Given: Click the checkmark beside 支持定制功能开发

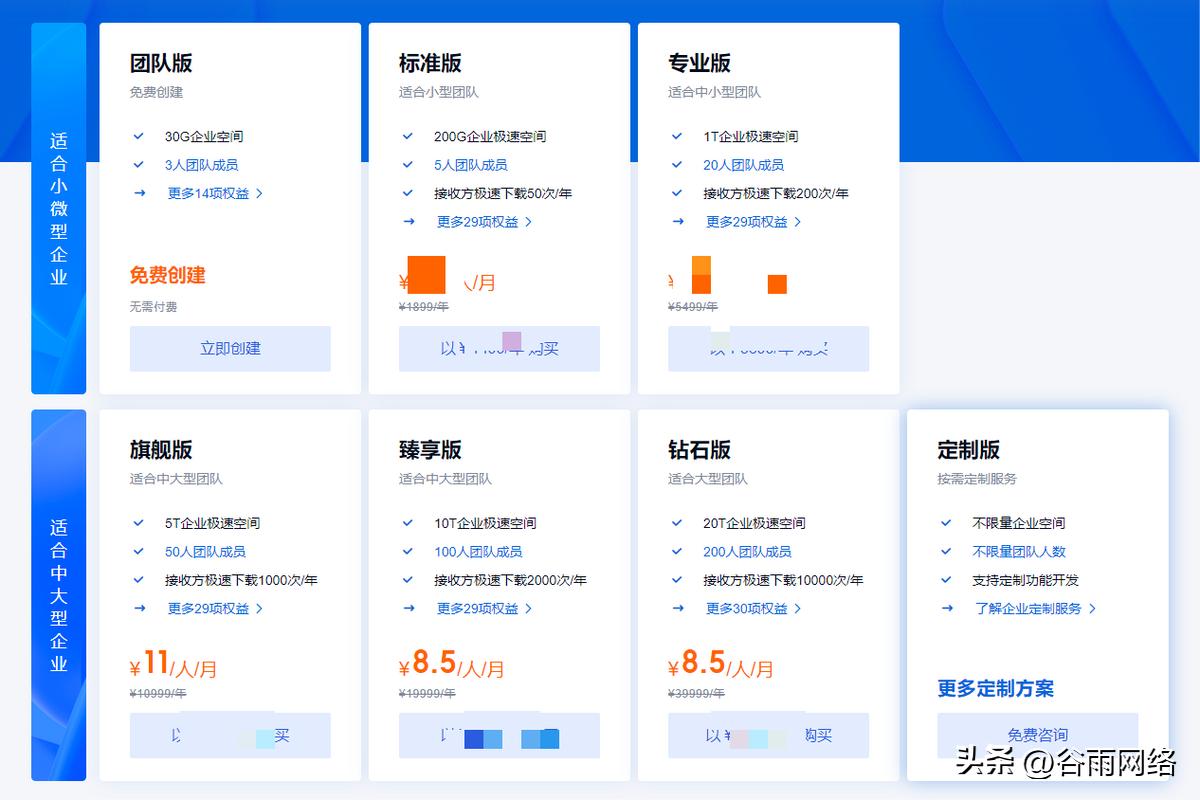Looking at the screenshot, I should [x=946, y=579].
